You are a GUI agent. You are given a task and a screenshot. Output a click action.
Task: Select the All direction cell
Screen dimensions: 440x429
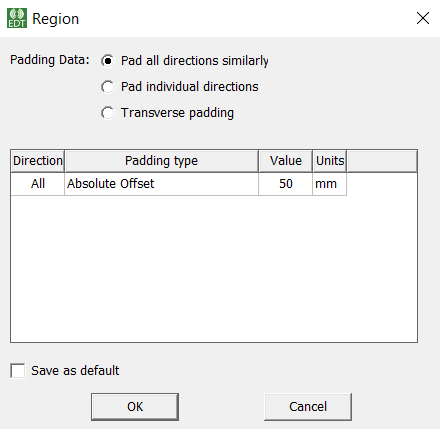click(x=38, y=184)
